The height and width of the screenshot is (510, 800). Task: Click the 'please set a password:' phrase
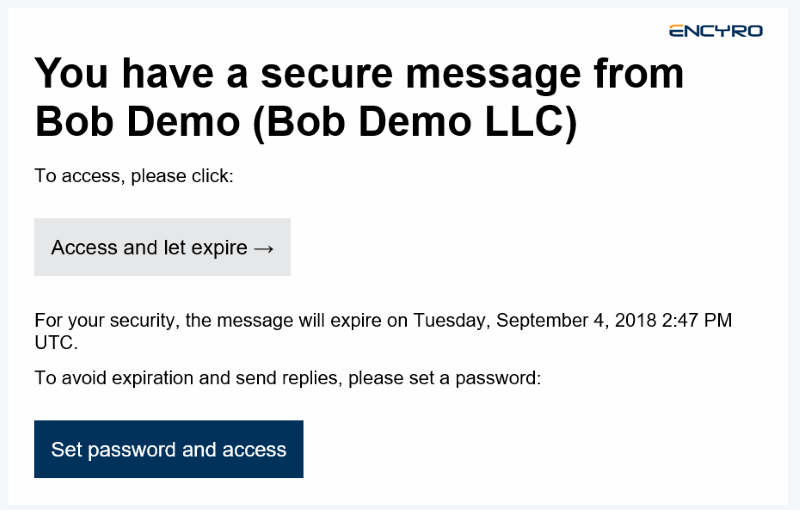[444, 378]
